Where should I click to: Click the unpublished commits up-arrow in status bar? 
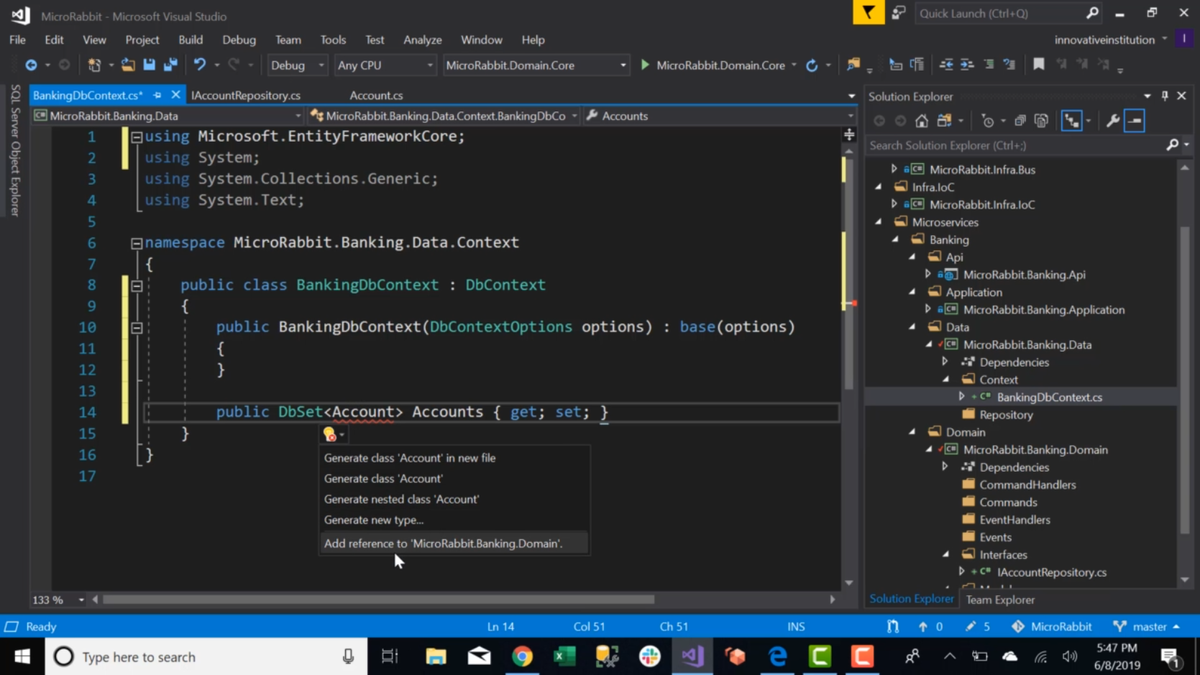(923, 627)
